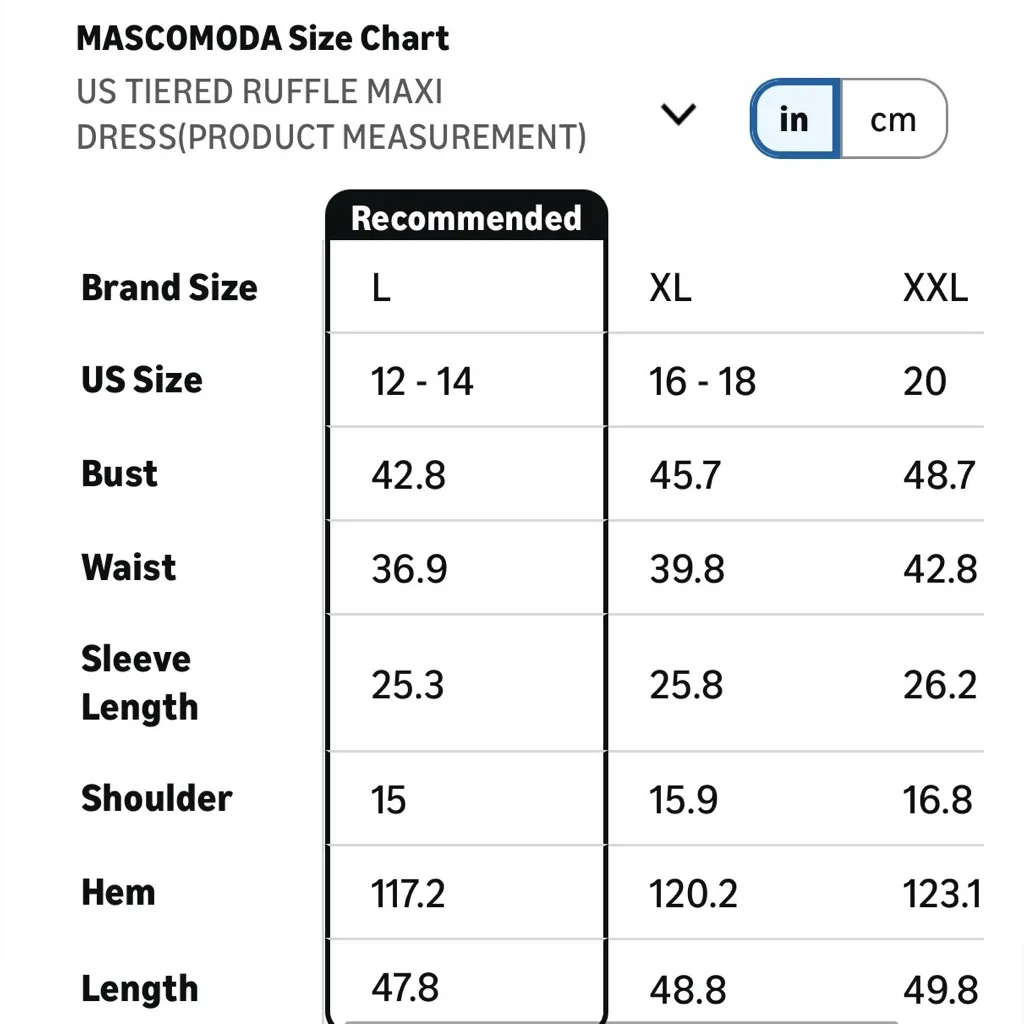The height and width of the screenshot is (1024, 1024).
Task: Click the Length value 48.8
Action: click(687, 990)
